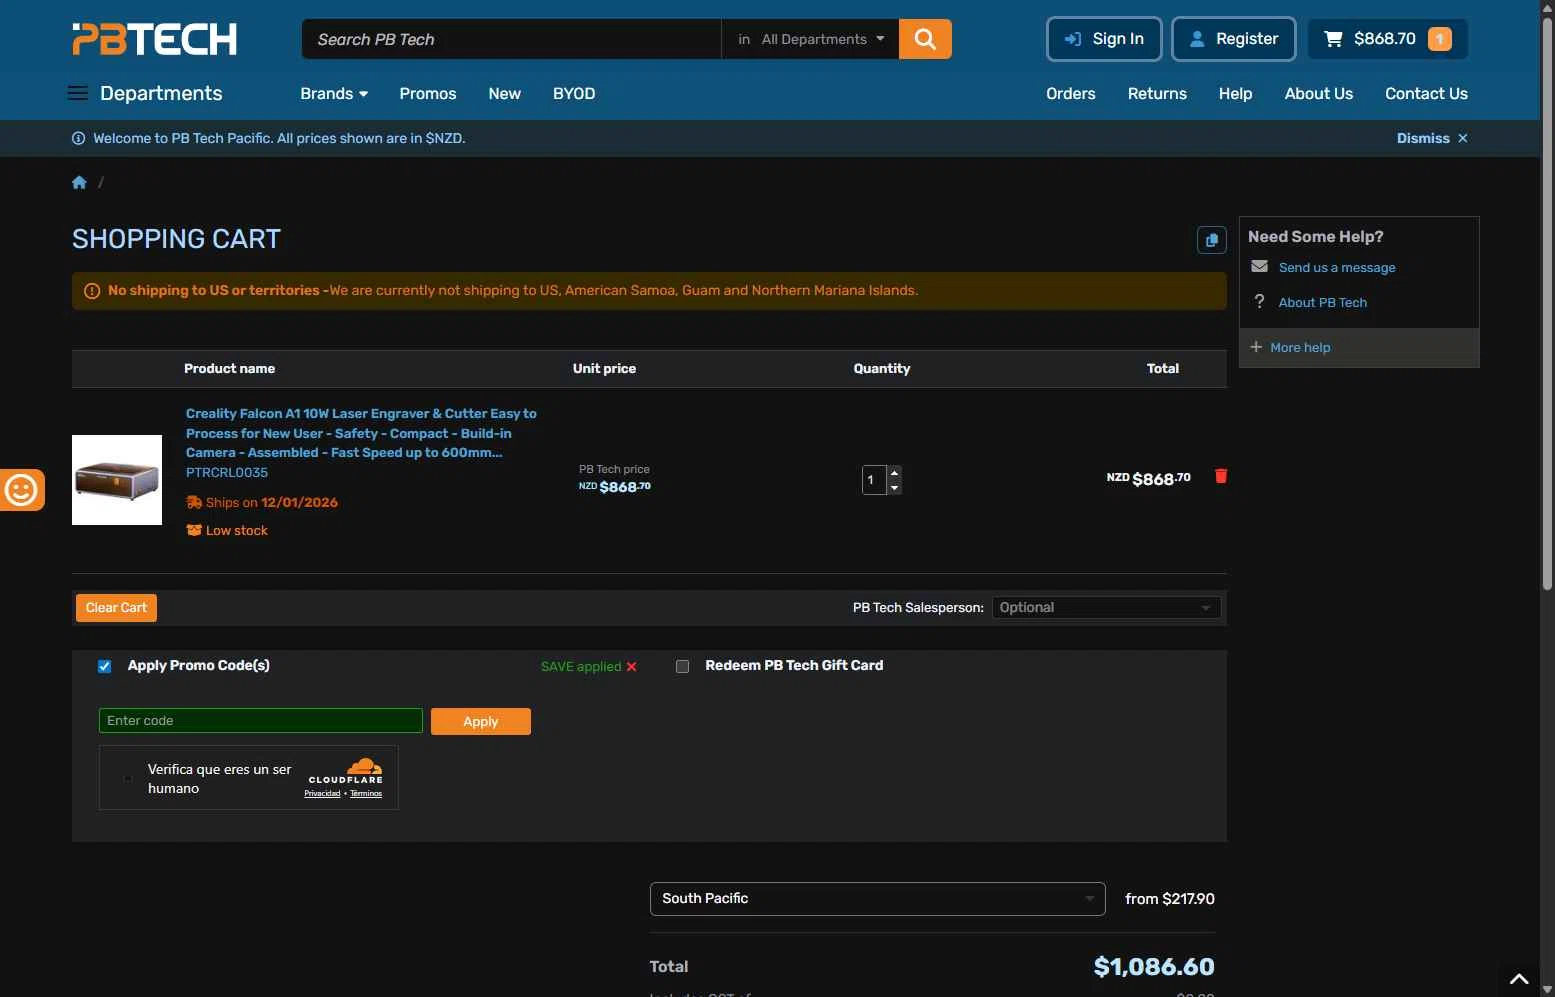Open the smiley feedback widget
Image resolution: width=1555 pixels, height=997 pixels.
point(21,490)
